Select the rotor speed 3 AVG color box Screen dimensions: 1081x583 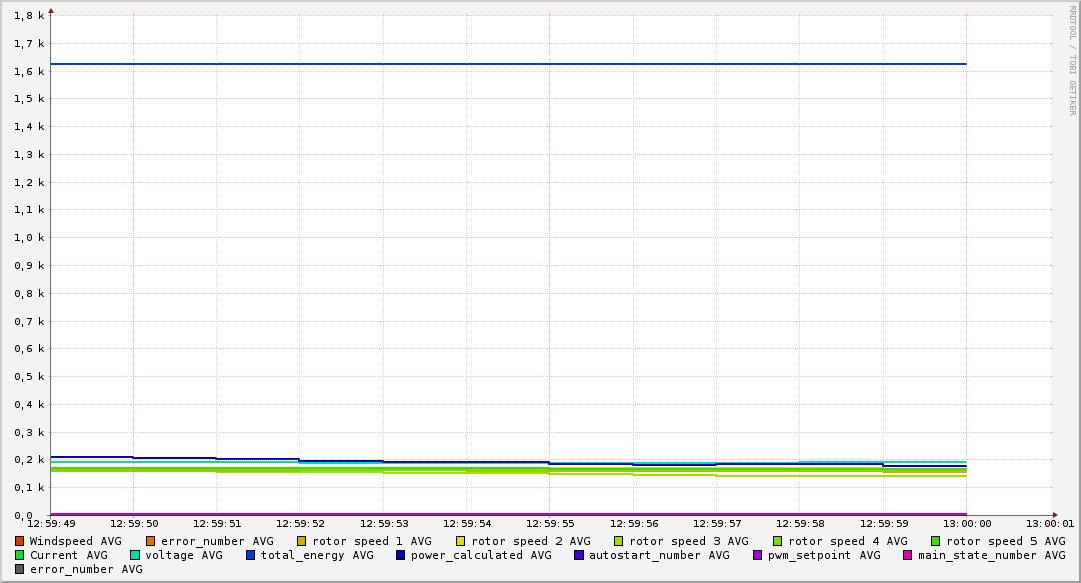(619, 541)
